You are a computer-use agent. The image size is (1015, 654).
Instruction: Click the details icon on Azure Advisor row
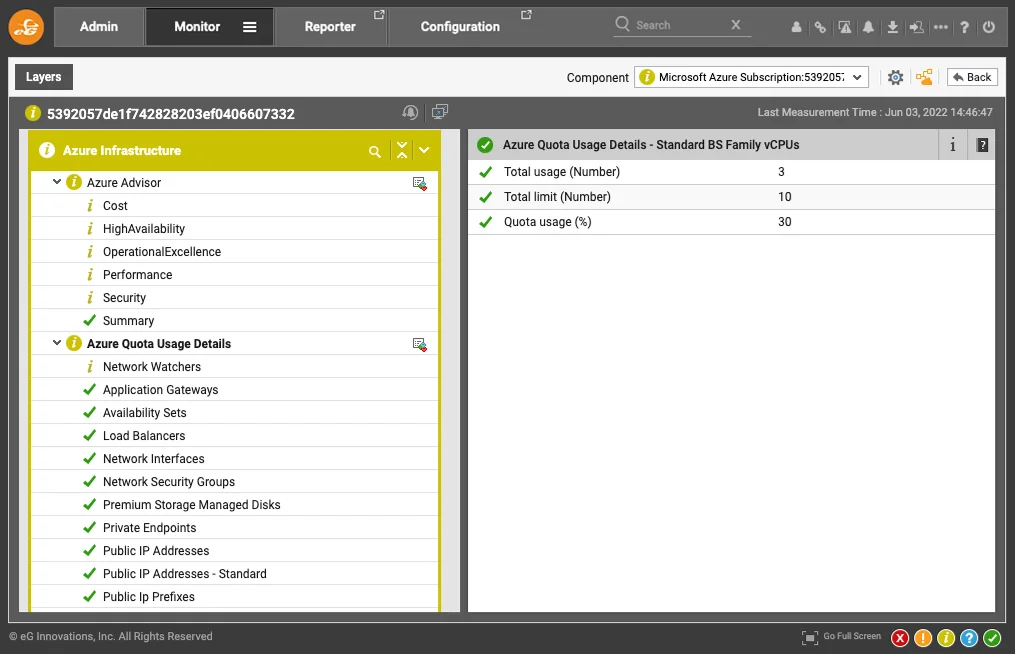[419, 183]
